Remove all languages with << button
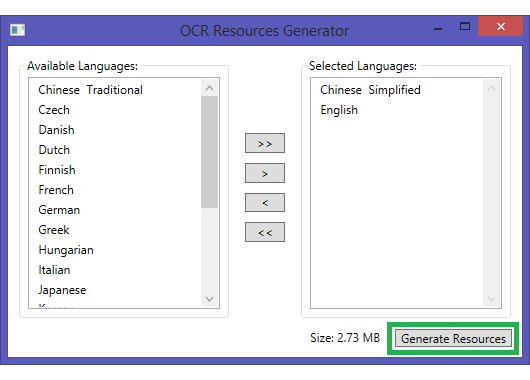The width and height of the screenshot is (530, 380). (x=265, y=232)
